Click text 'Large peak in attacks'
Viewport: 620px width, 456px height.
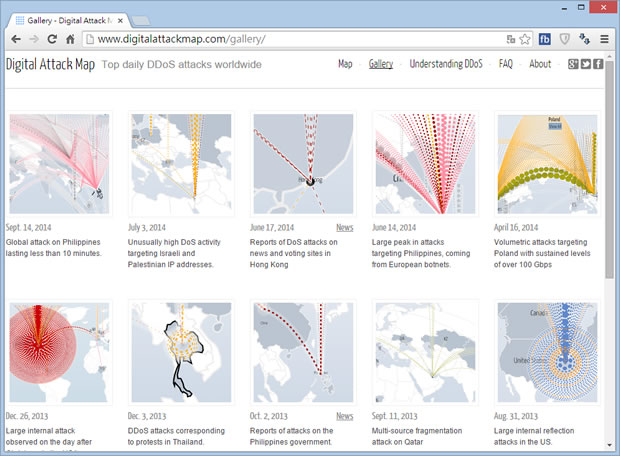[408, 242]
